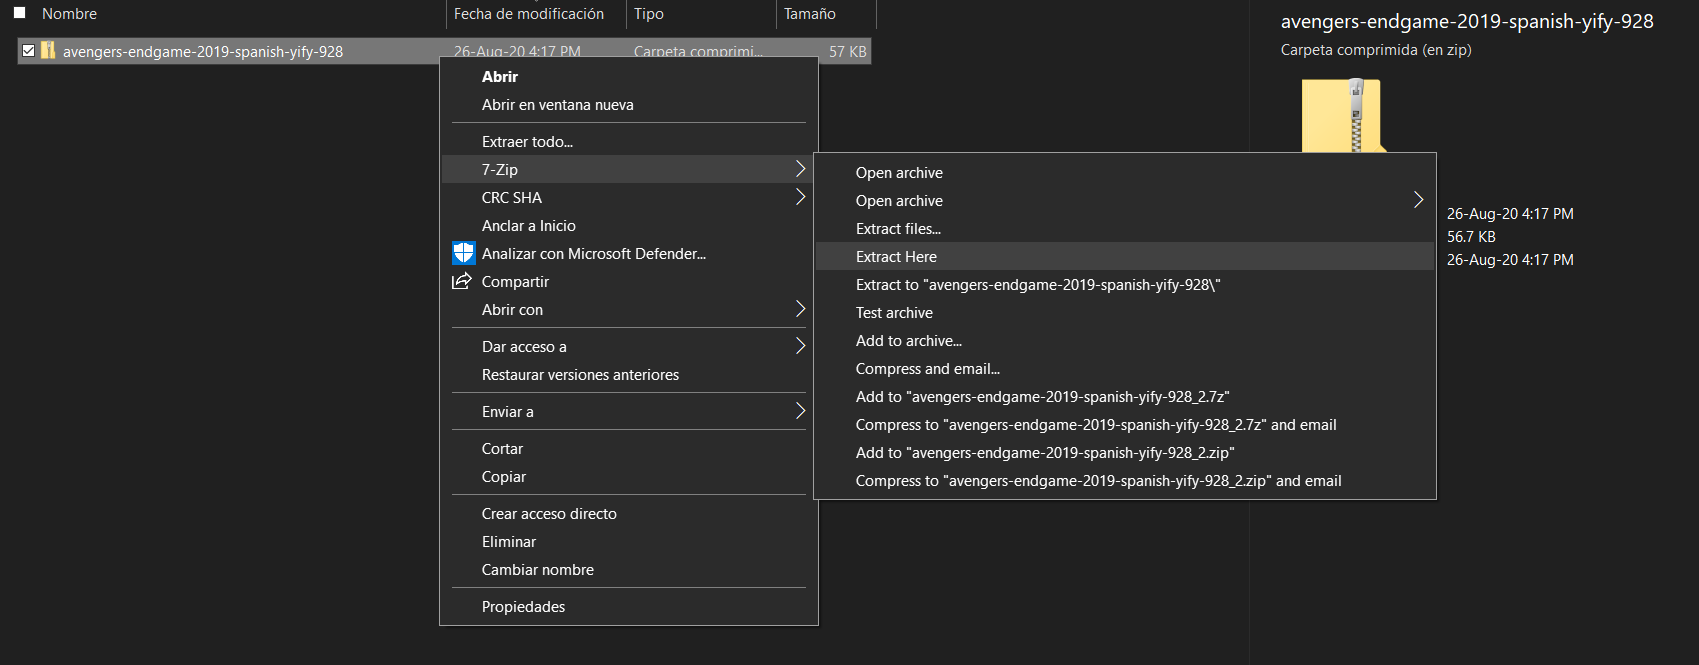The width and height of the screenshot is (1699, 665).
Task: Click the Microsoft Defender shield icon
Action: point(463,253)
